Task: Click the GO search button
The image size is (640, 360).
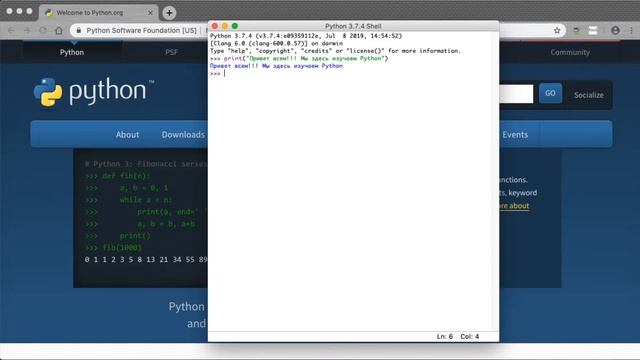Action: coord(550,93)
